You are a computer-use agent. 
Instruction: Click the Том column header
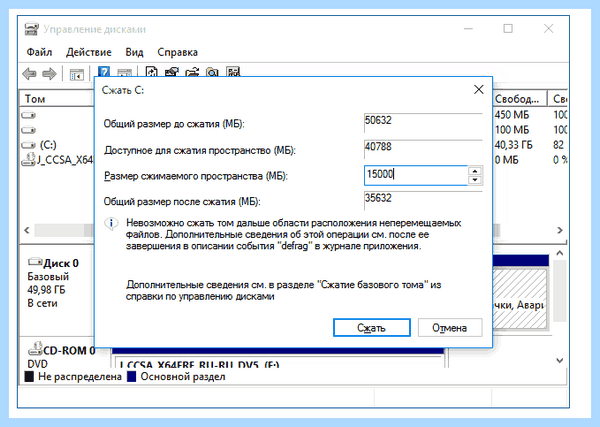pos(57,99)
